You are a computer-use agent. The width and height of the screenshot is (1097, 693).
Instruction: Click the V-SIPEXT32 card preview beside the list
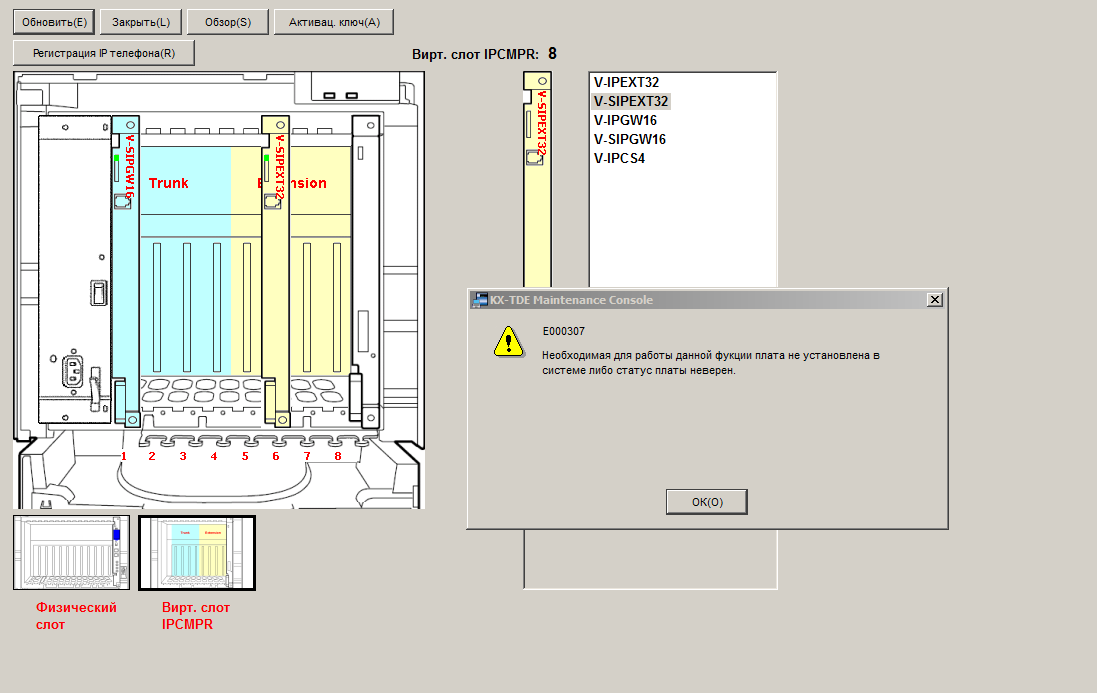[x=537, y=180]
